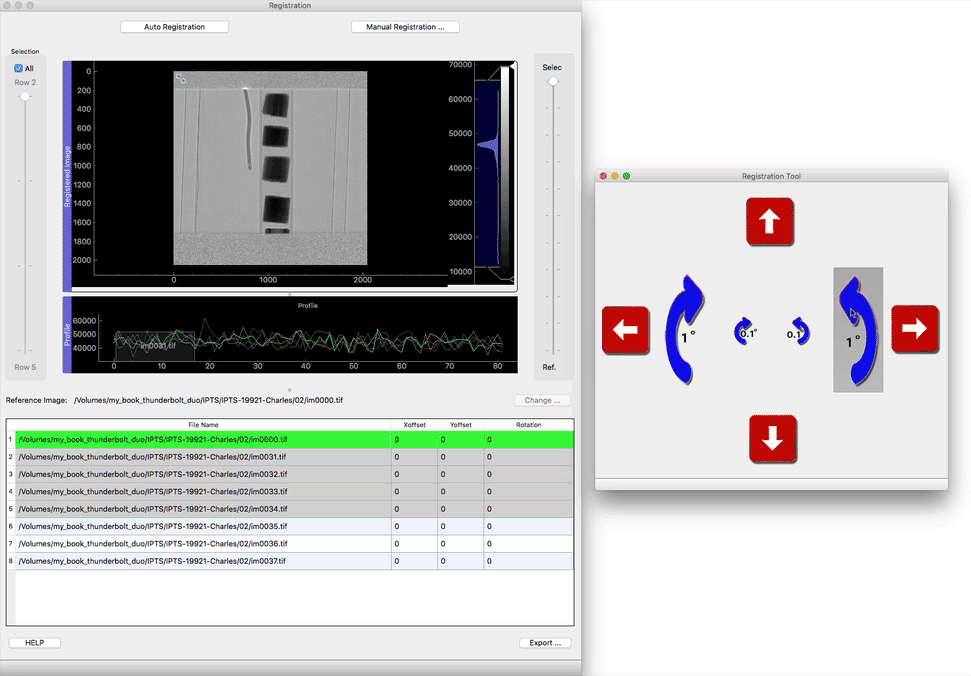Click the Export button
Image resolution: width=971 pixels, height=676 pixels.
tap(545, 643)
